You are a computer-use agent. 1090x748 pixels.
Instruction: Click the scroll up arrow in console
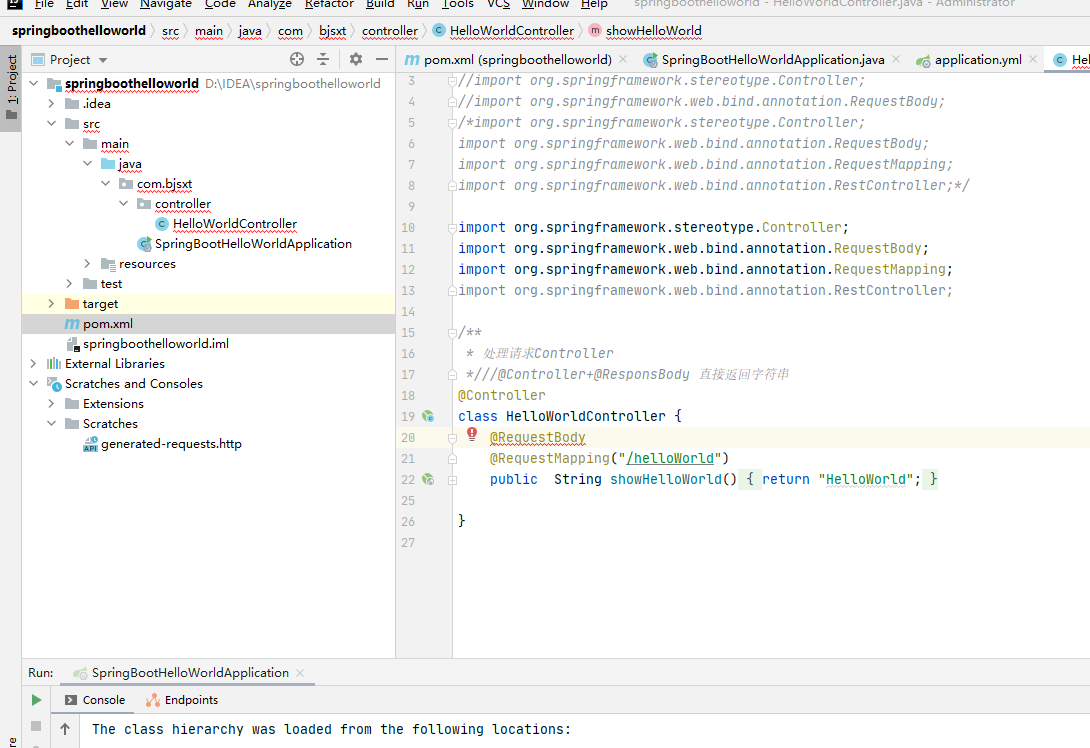65,729
